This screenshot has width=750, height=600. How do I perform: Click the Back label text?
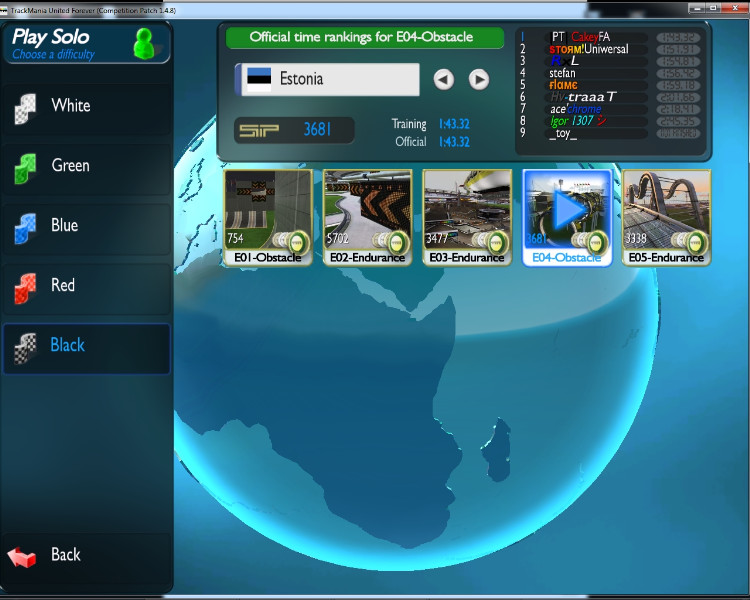(66, 555)
